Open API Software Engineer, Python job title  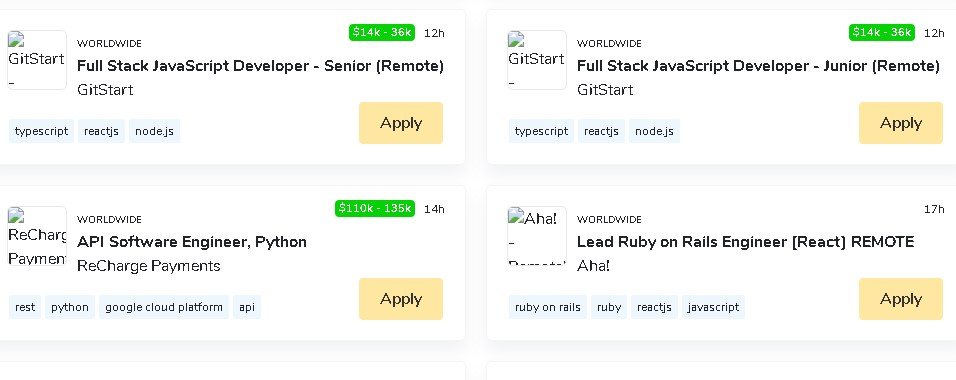pyautogui.click(x=191, y=242)
